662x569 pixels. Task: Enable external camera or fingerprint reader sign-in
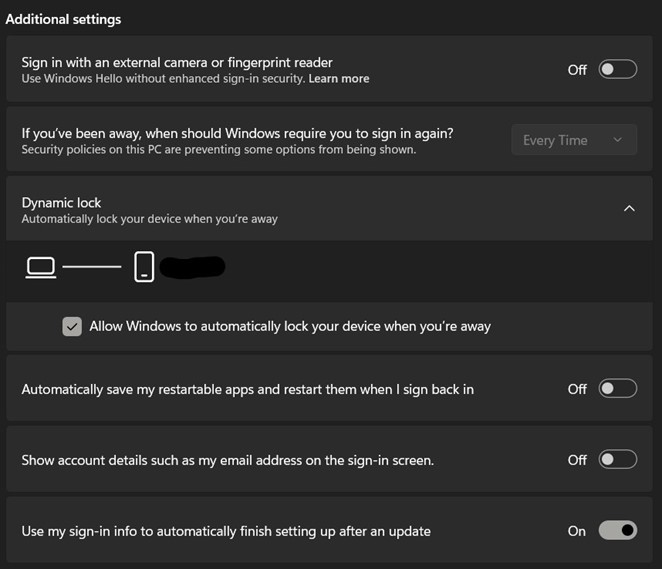tap(617, 69)
